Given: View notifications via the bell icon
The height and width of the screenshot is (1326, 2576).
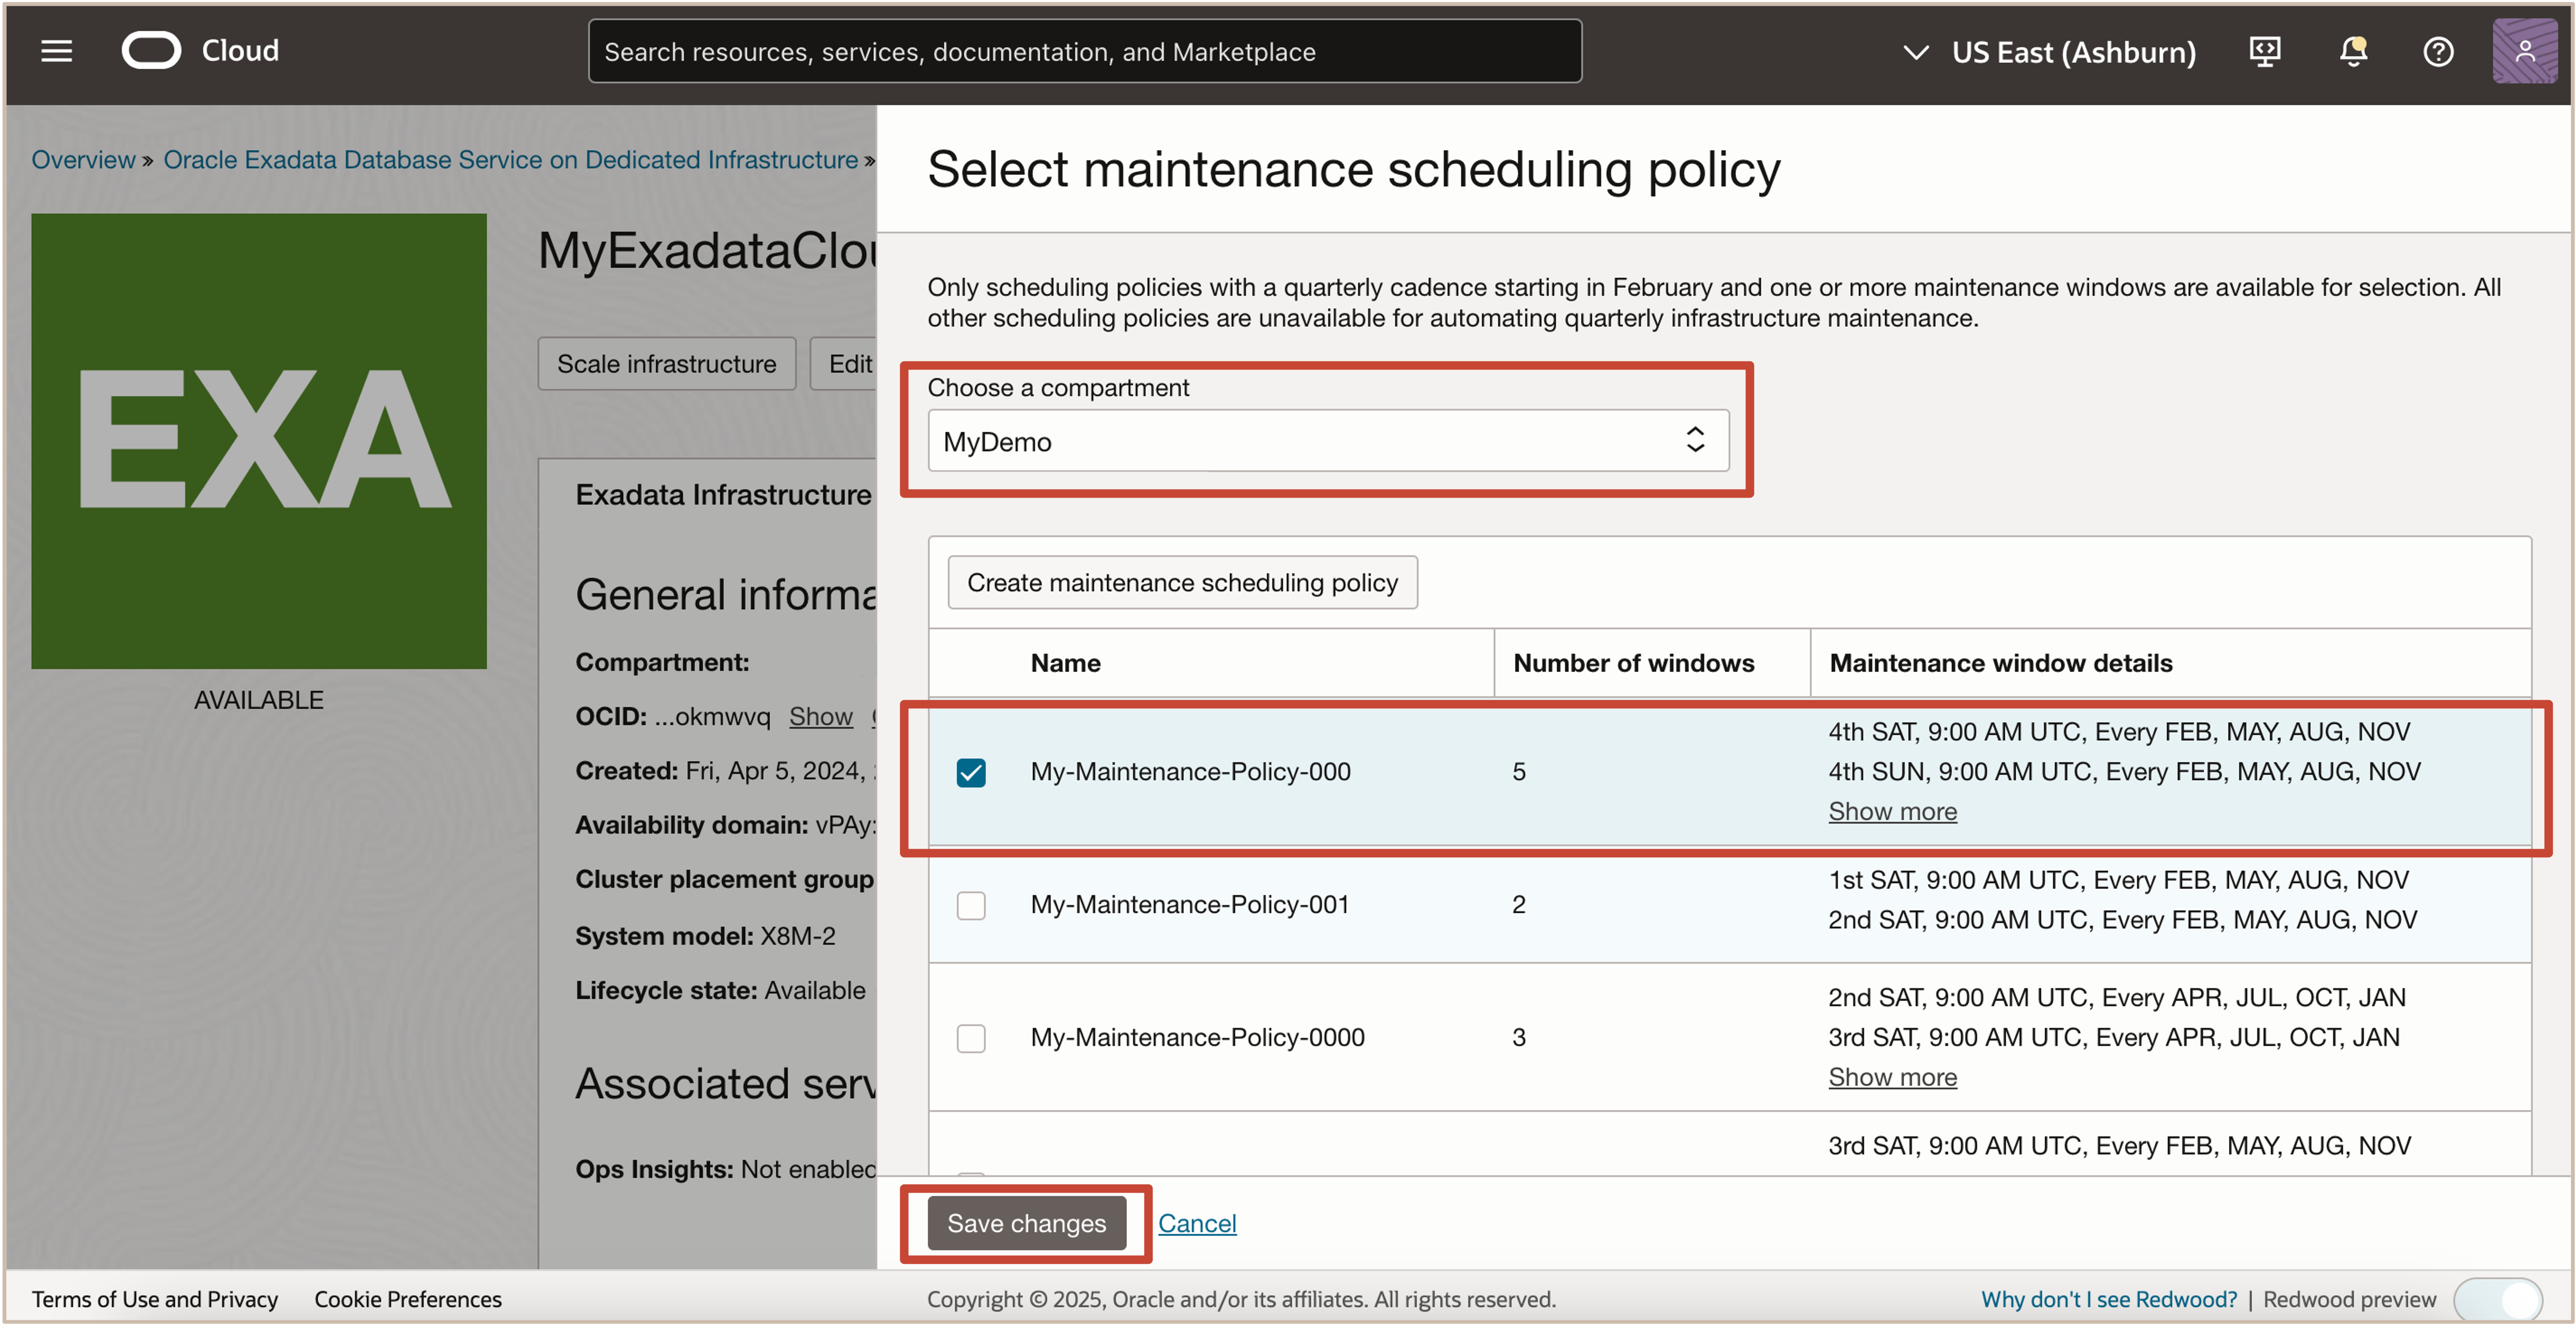Looking at the screenshot, I should coord(2352,51).
